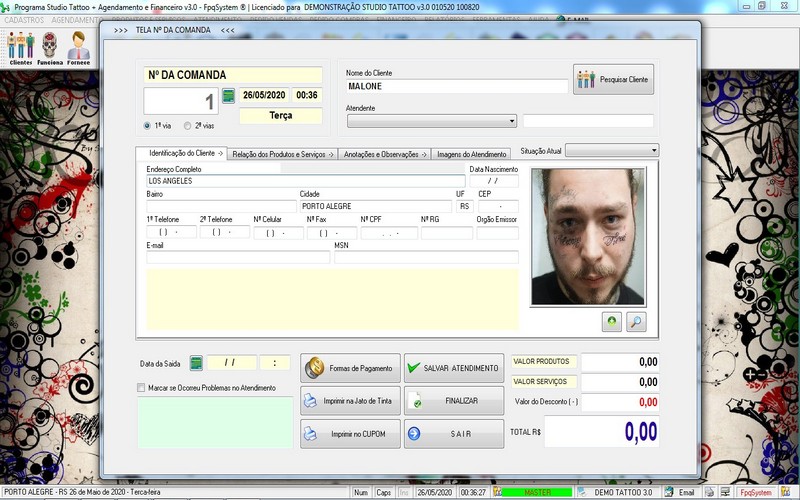Click the comanda date field 26/05/2020
The height and width of the screenshot is (500, 800).
click(264, 95)
